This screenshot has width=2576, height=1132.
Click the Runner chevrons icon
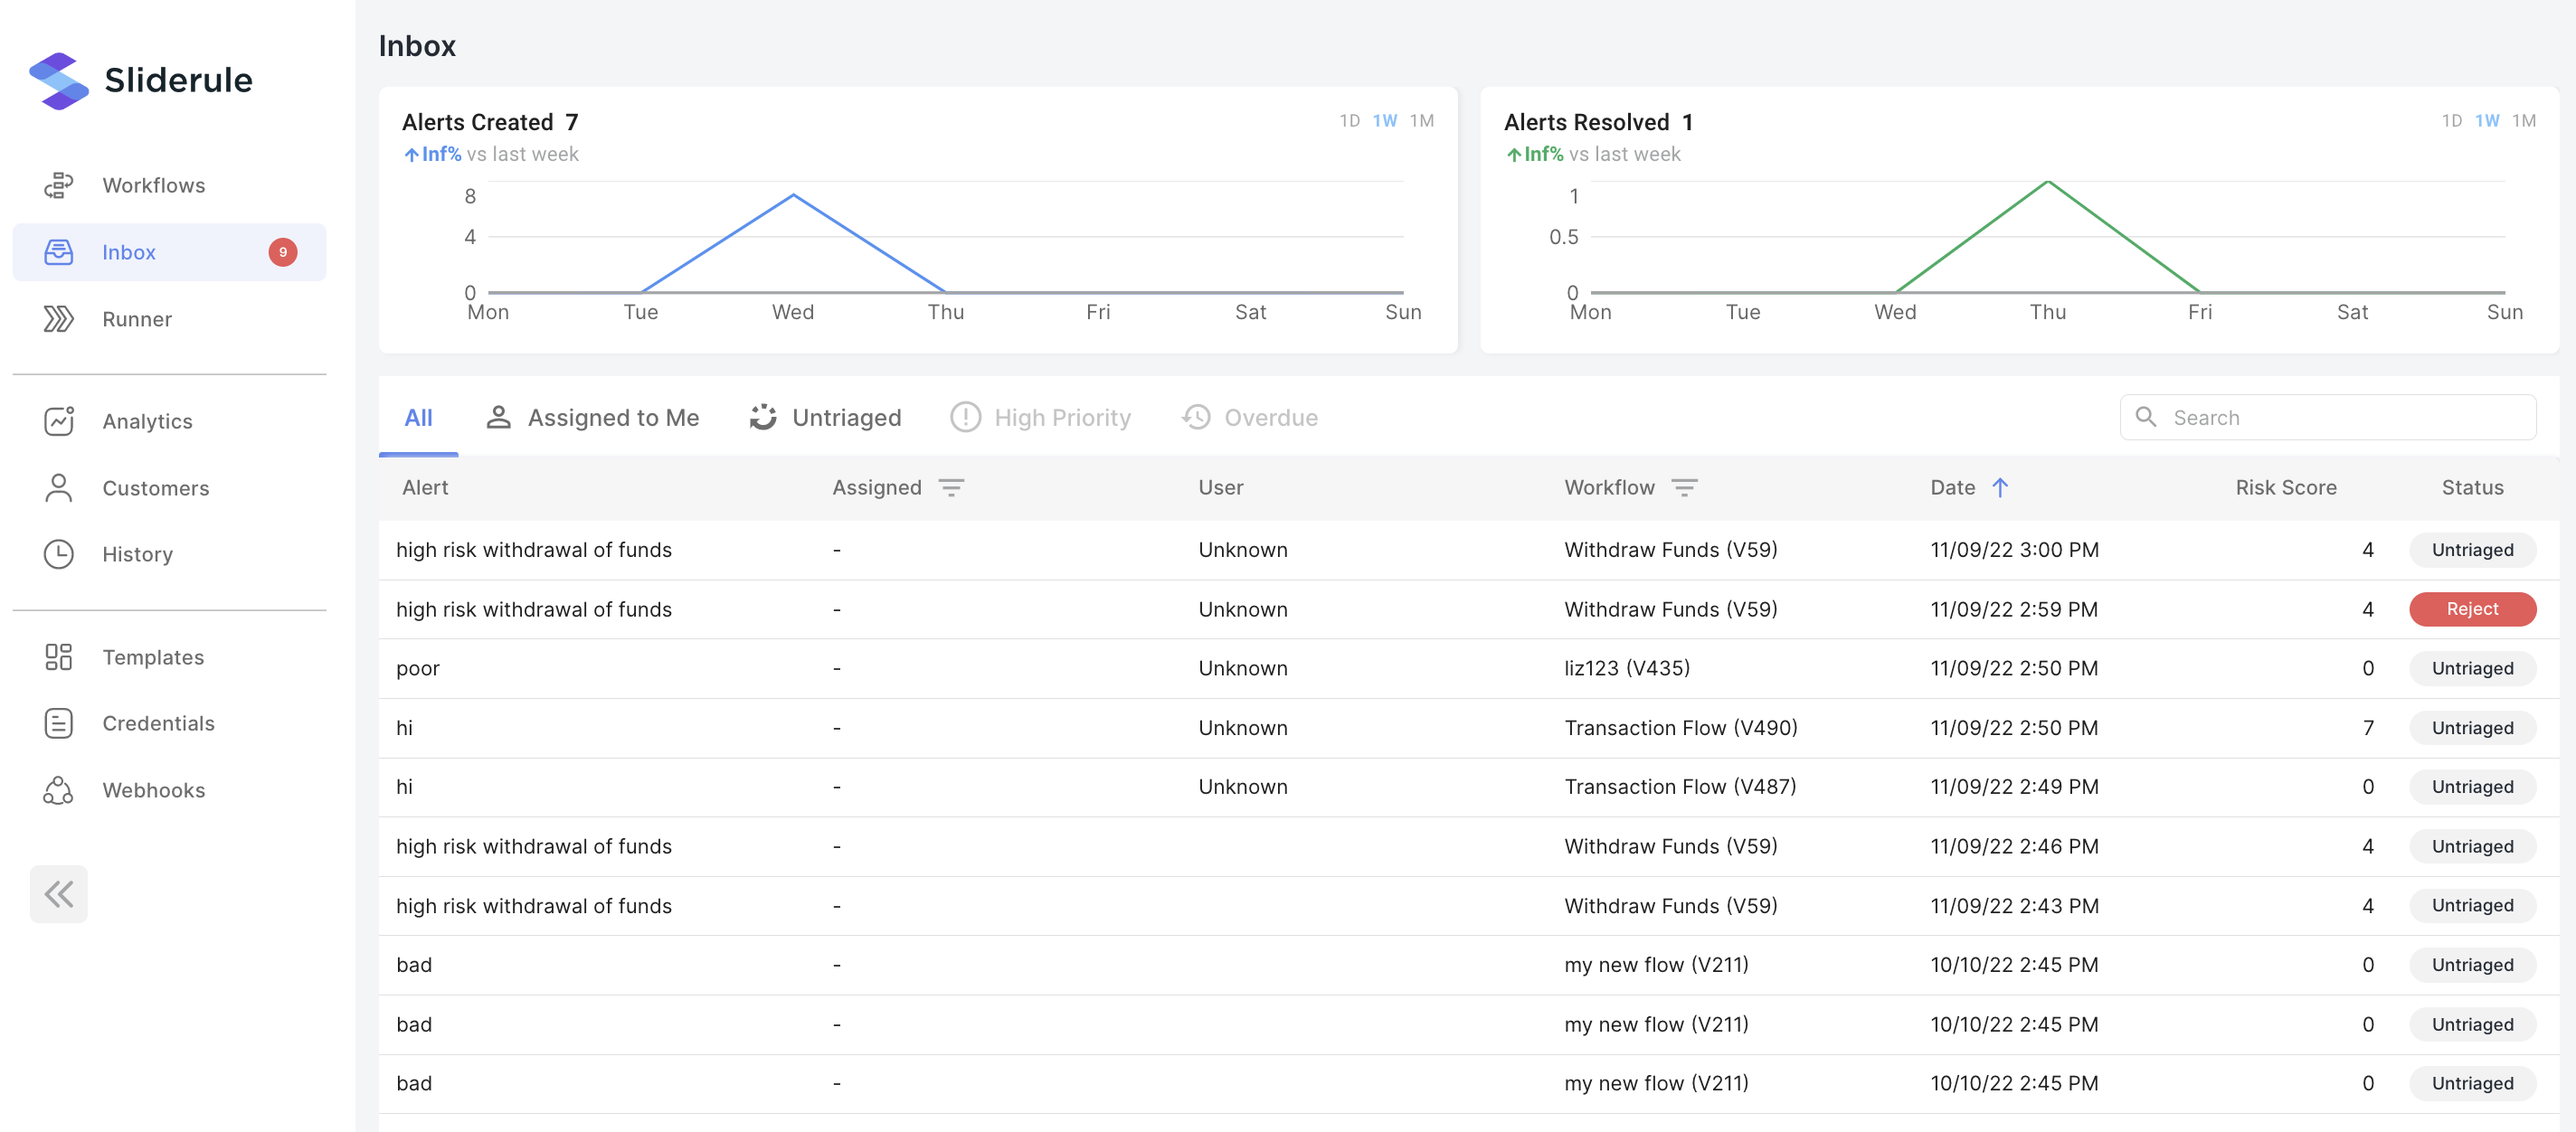[58, 319]
